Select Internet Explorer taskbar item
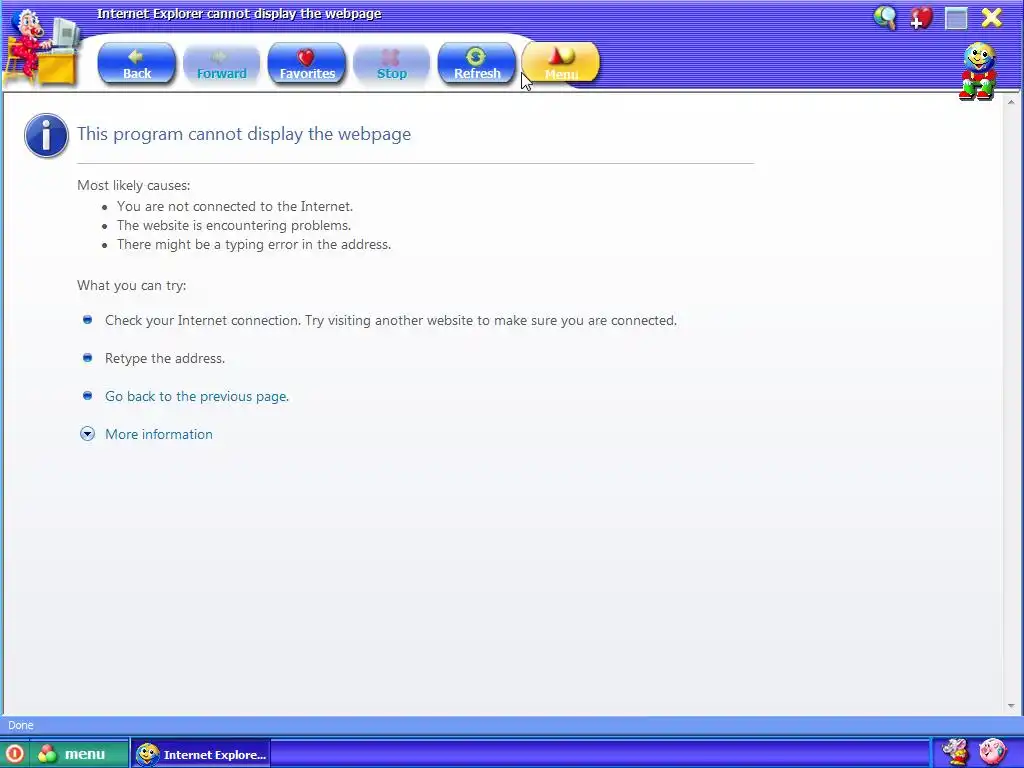1024x768 pixels. click(201, 754)
